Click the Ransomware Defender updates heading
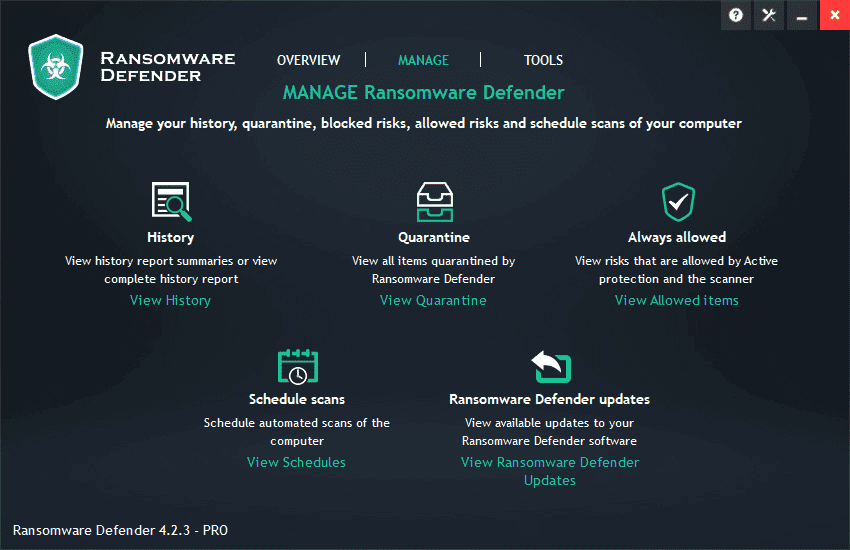850x550 pixels. tap(550, 399)
